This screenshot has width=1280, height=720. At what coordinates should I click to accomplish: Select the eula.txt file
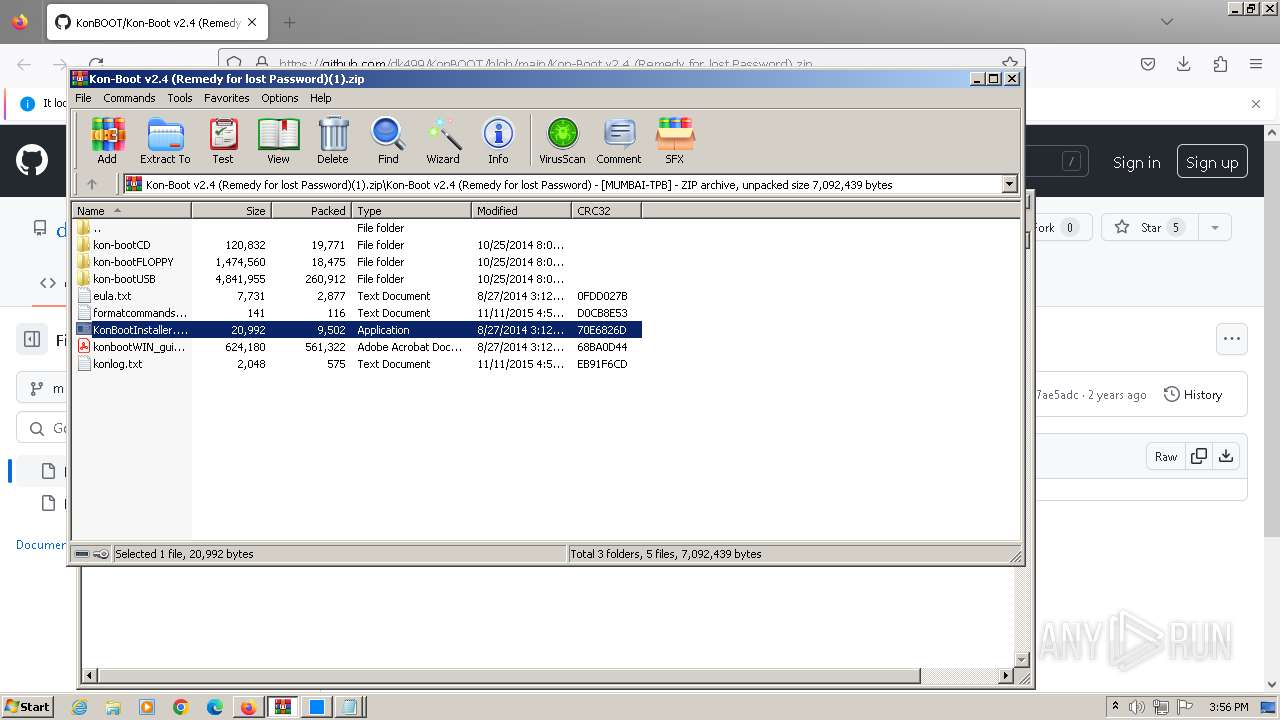click(357, 296)
